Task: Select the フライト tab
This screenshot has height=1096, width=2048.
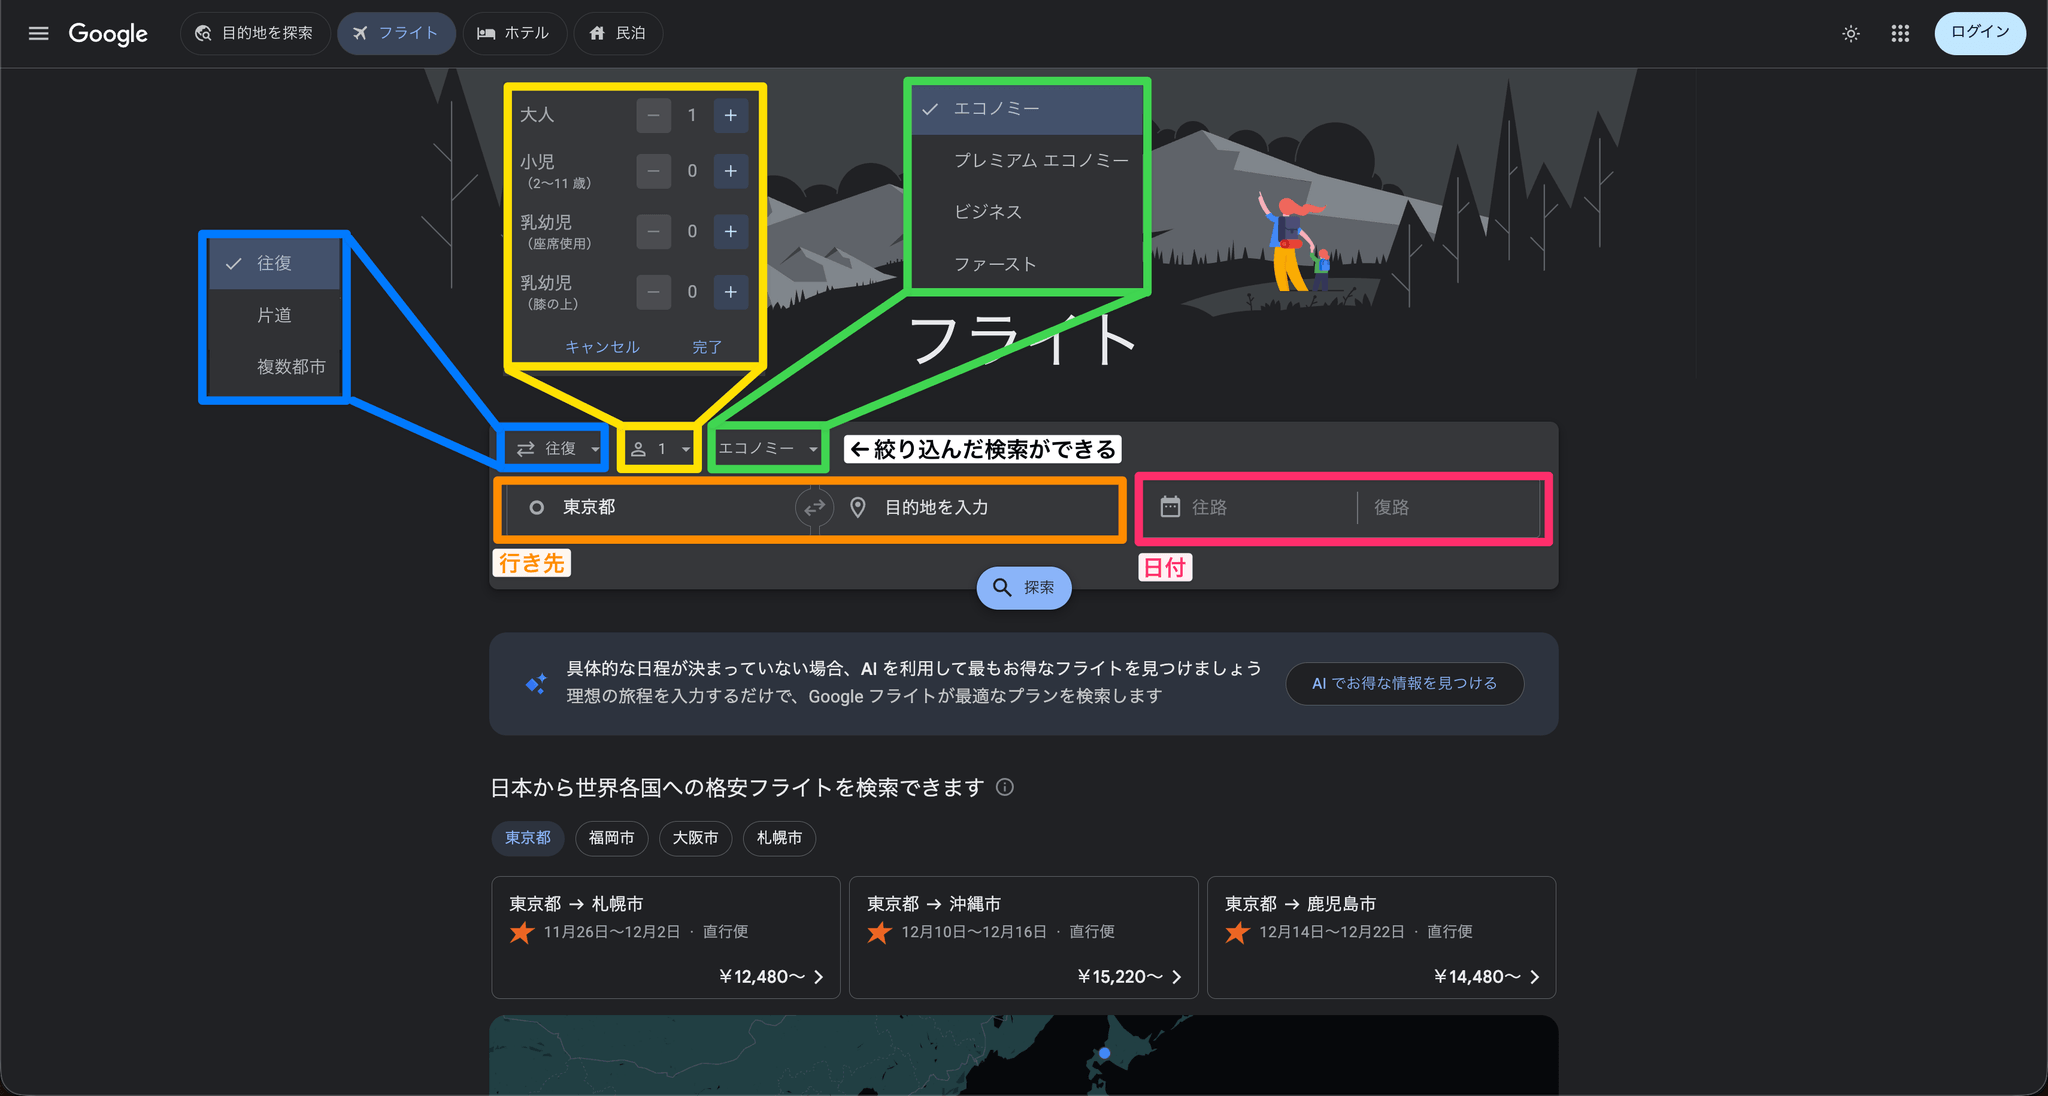Action: pyautogui.click(x=396, y=34)
